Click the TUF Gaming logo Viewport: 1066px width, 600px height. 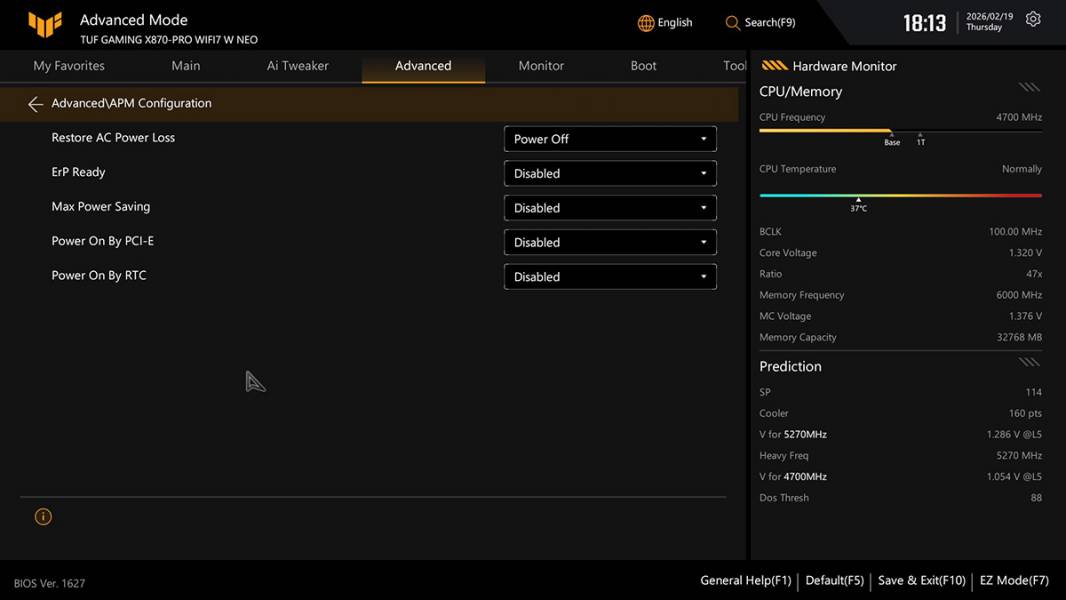(45, 24)
